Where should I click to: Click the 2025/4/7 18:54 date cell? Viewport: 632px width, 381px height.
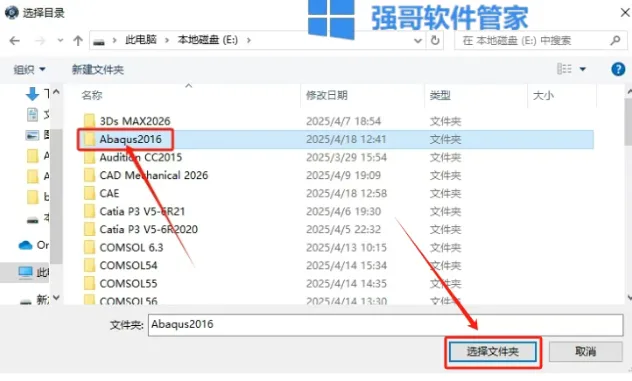click(x=343, y=121)
